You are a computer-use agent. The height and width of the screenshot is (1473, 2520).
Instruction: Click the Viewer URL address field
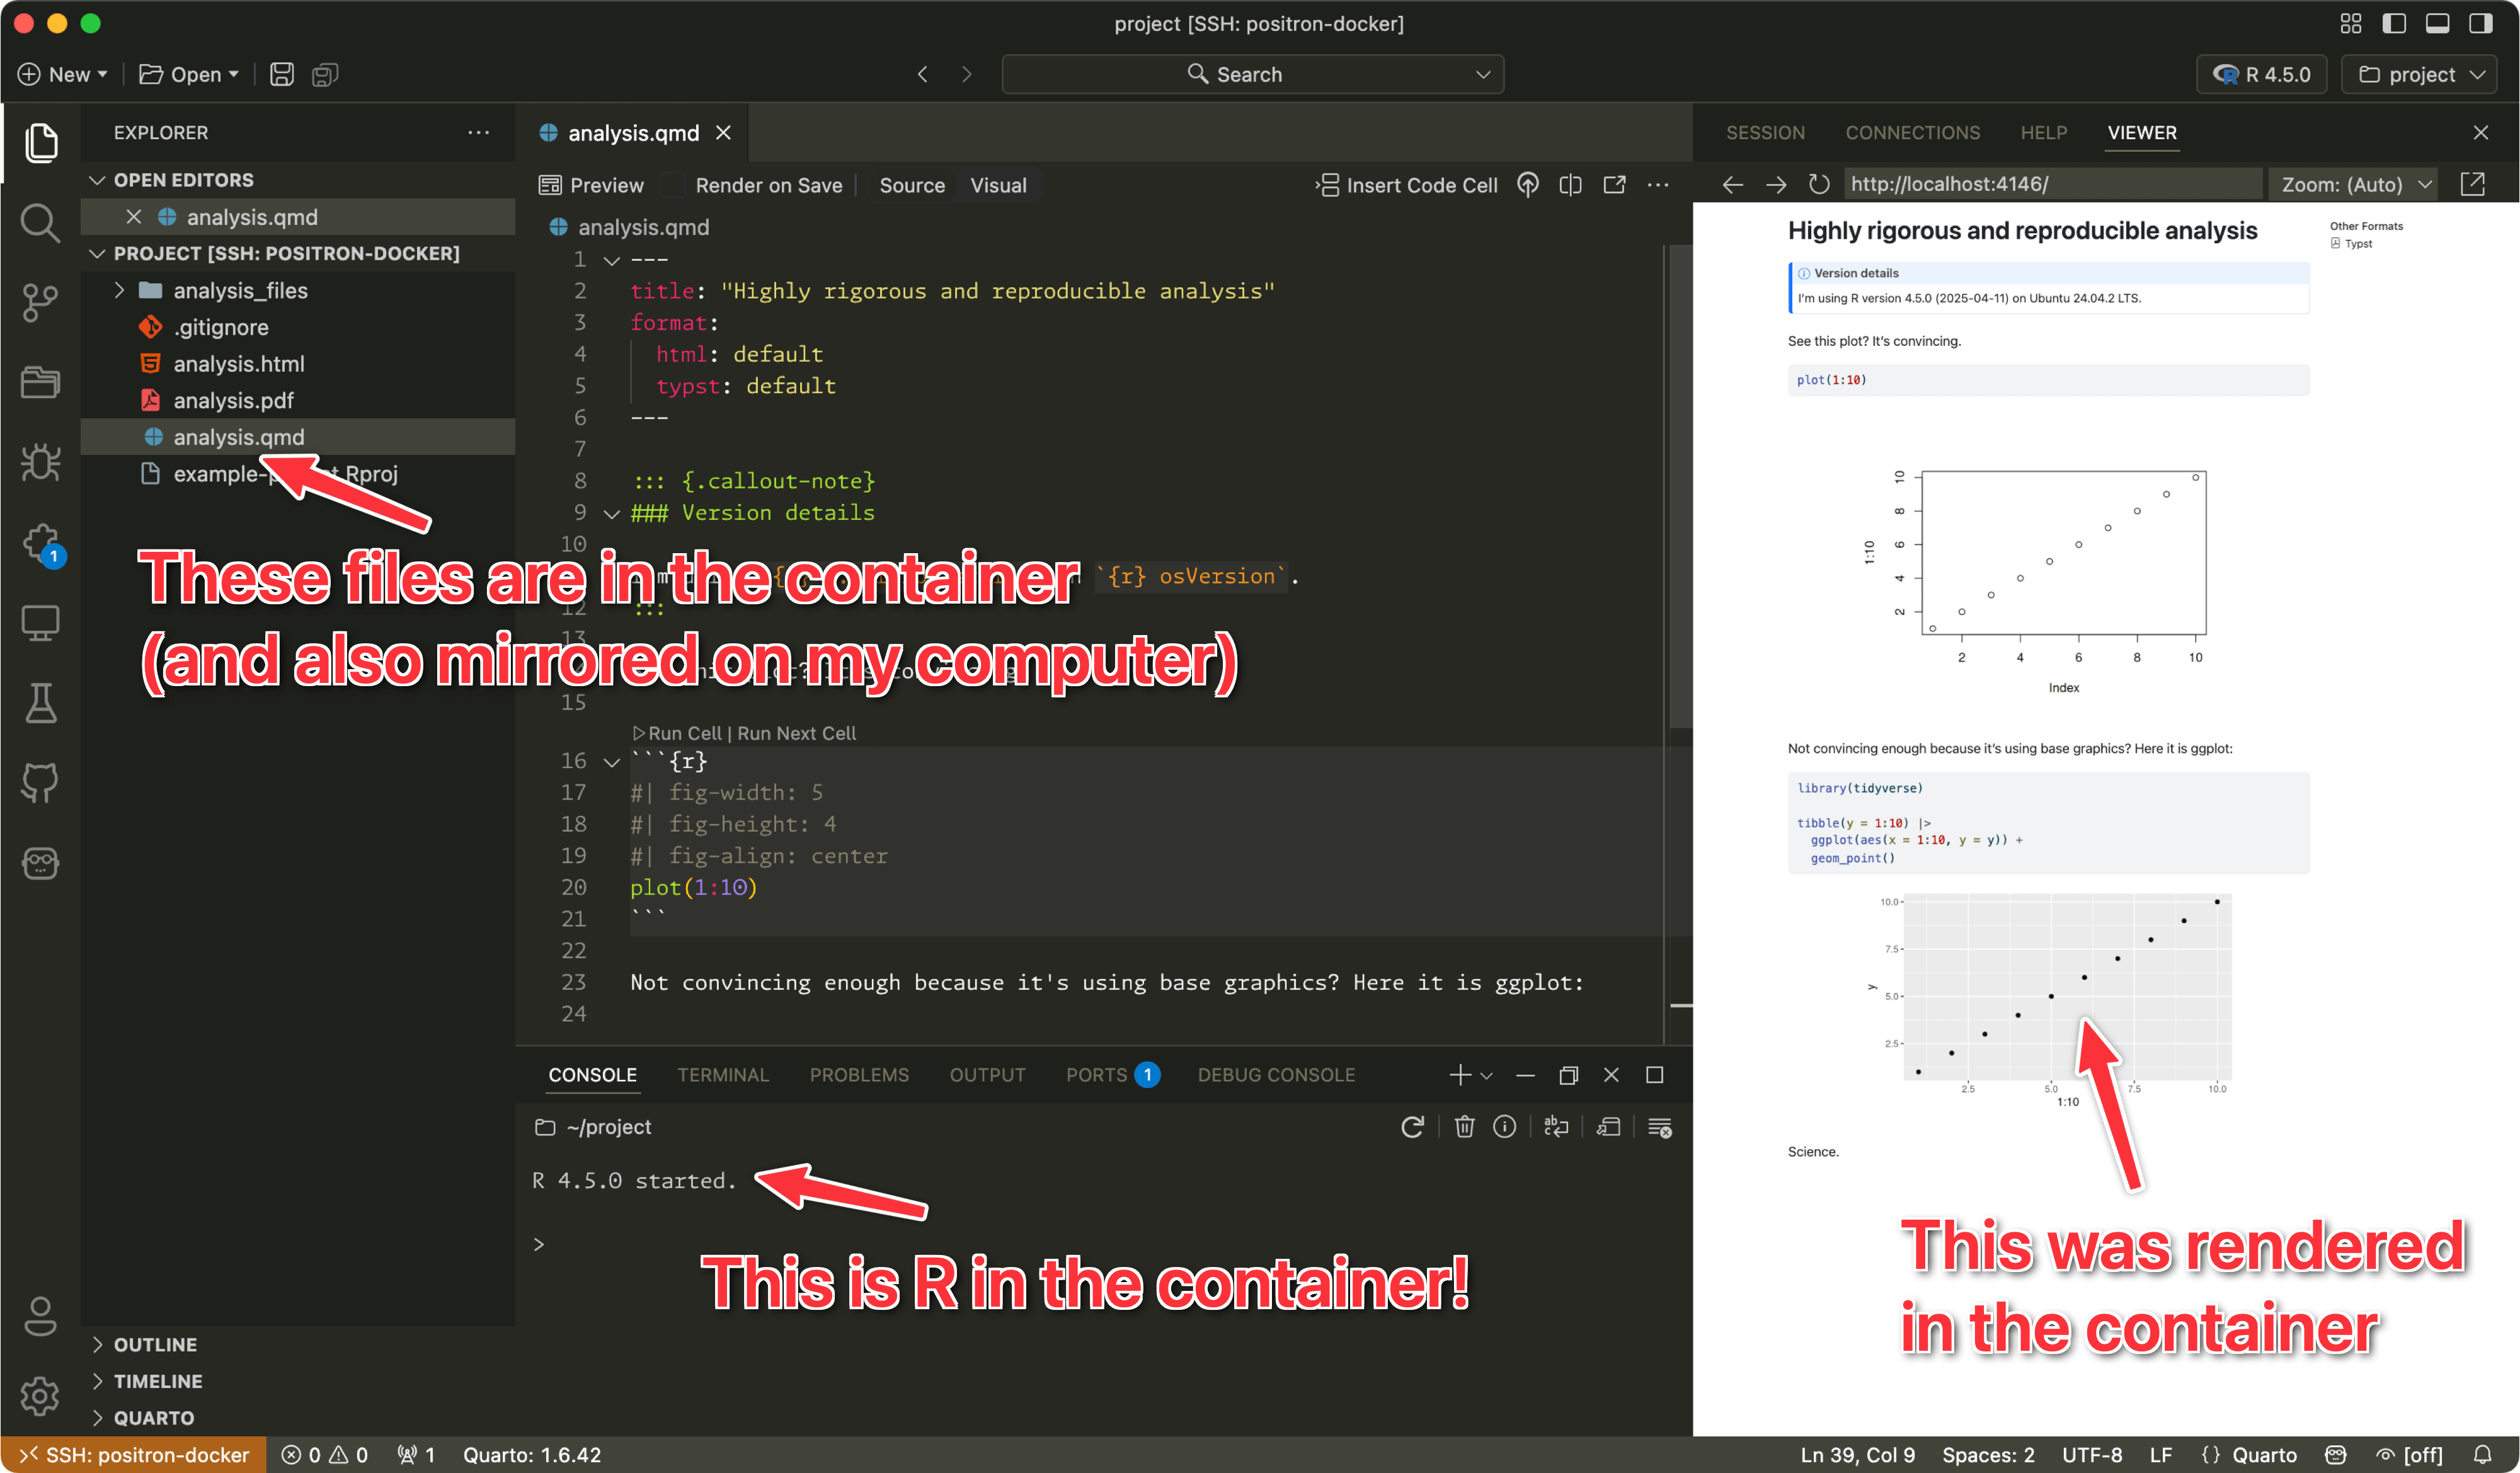[x=2052, y=185]
